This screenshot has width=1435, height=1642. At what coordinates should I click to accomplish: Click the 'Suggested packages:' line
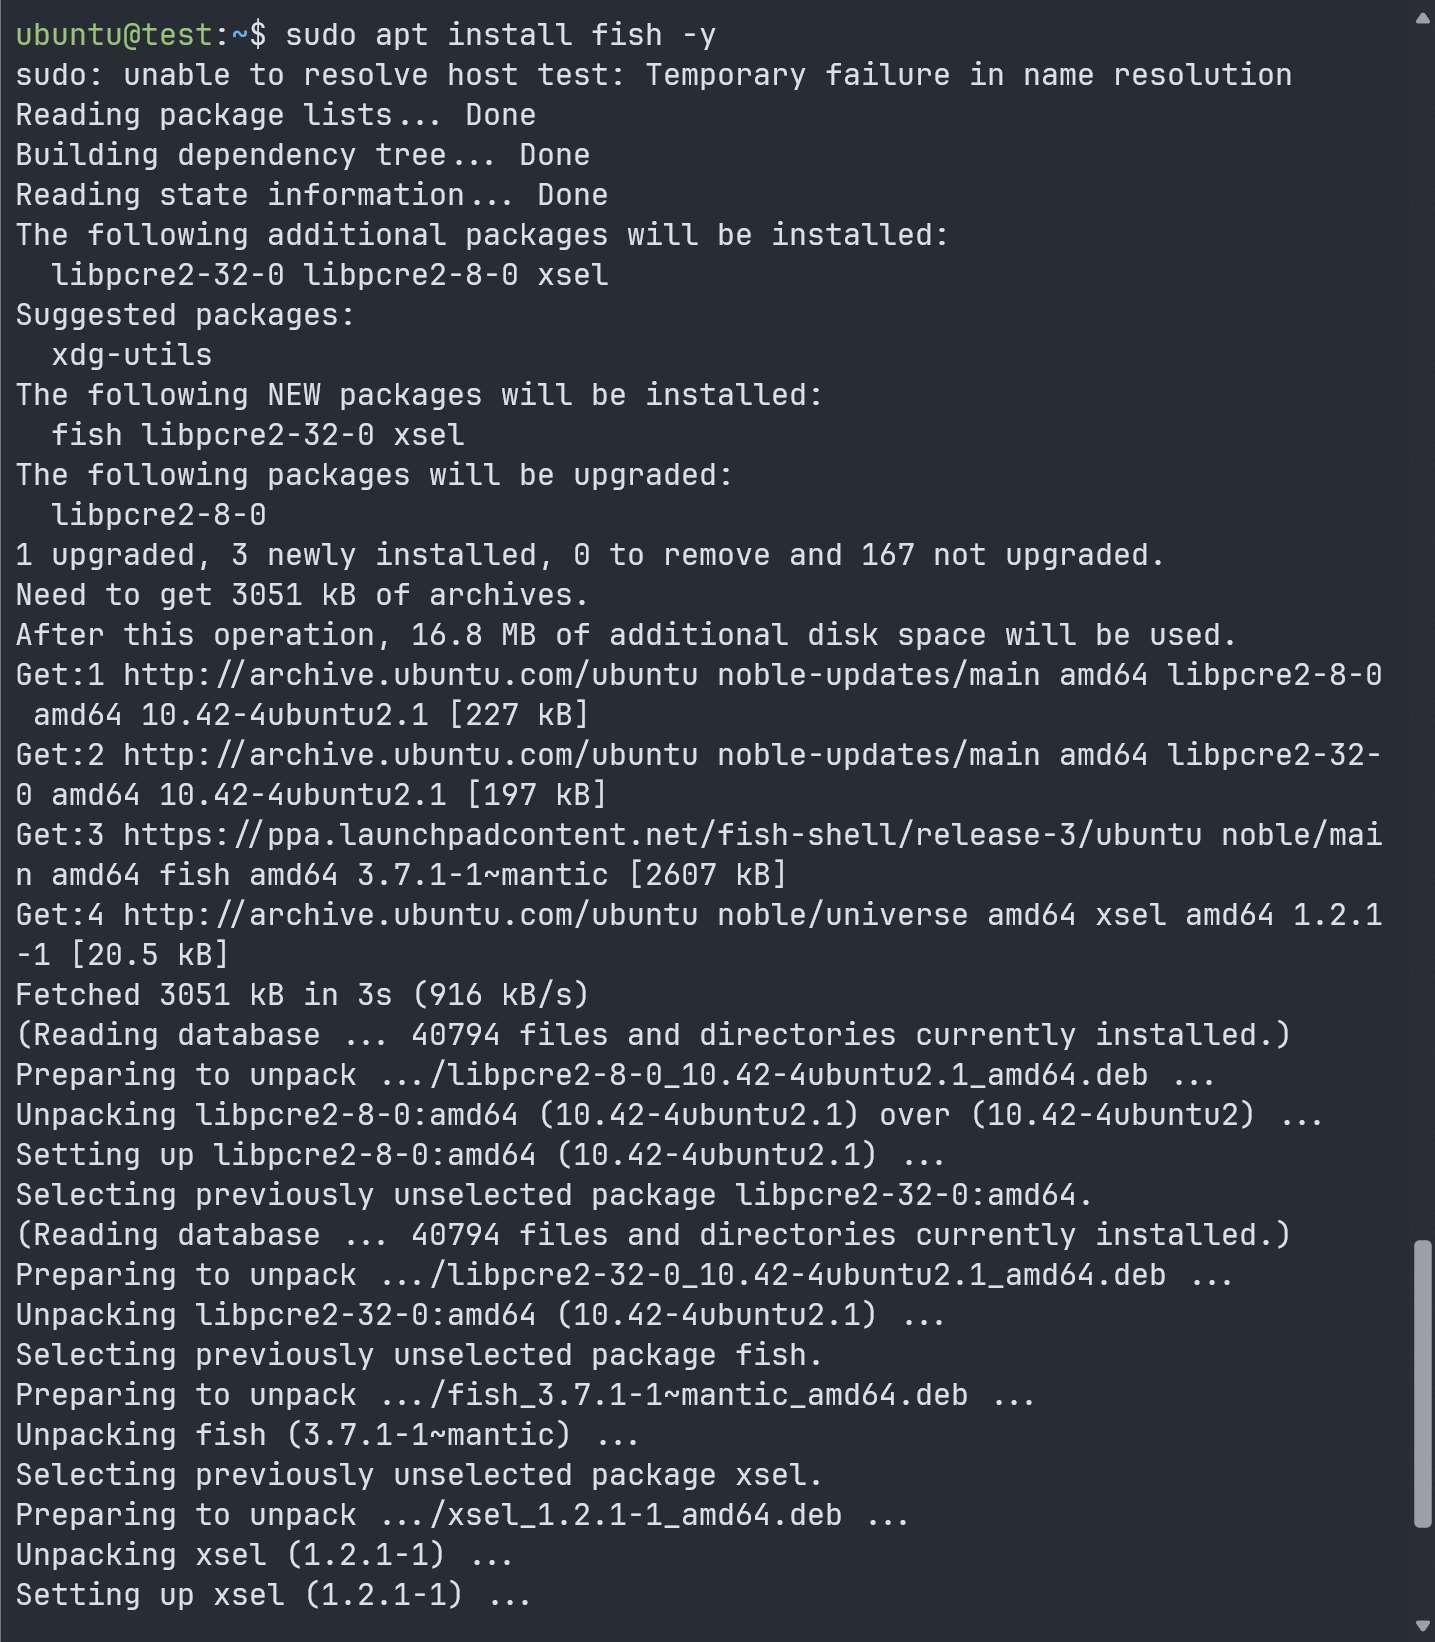click(185, 315)
